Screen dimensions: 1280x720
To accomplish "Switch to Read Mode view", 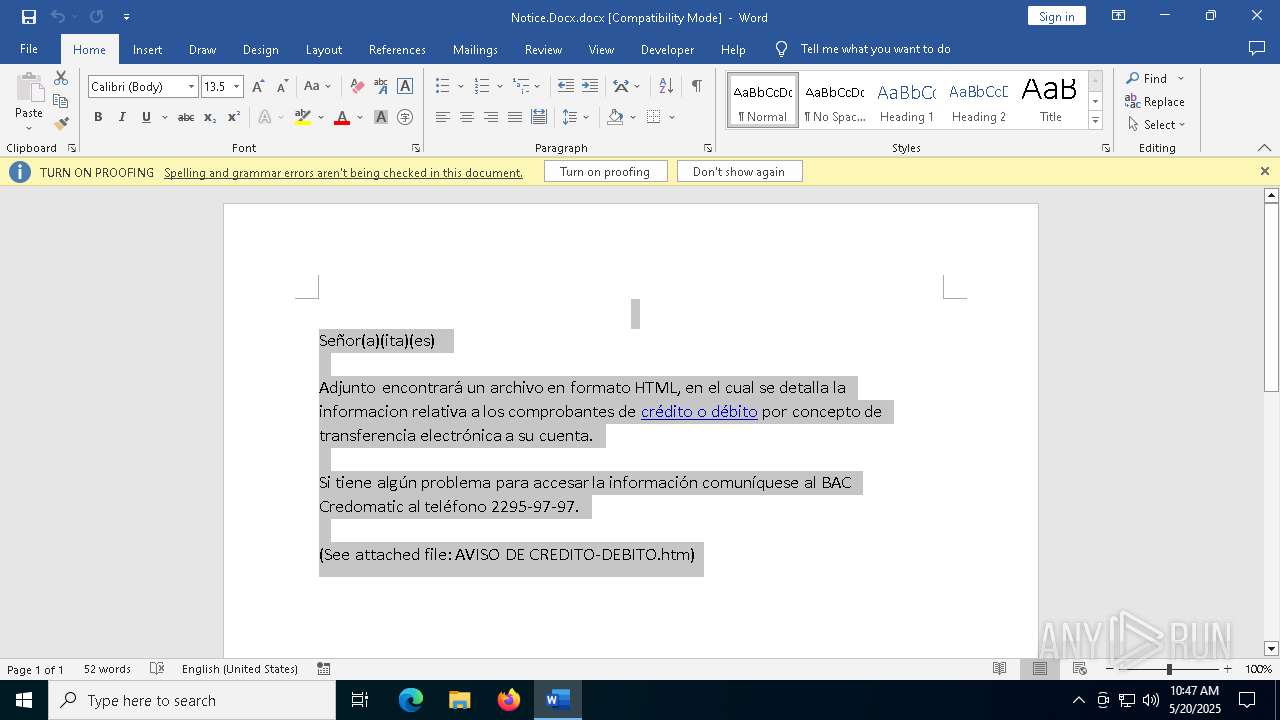I will pyautogui.click(x=999, y=669).
